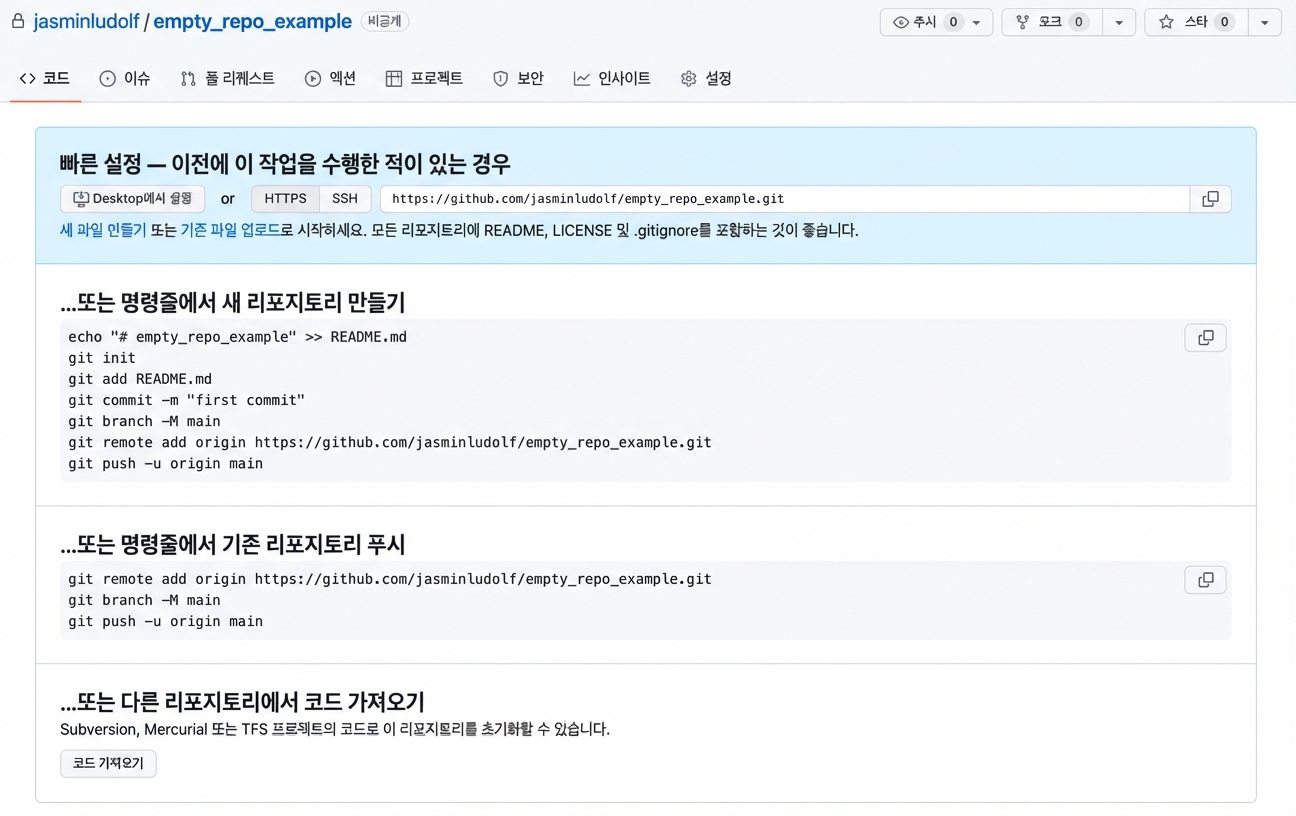The width and height of the screenshot is (1296, 816).
Task: Click the repository clone URL field
Action: pyautogui.click(x=785, y=199)
